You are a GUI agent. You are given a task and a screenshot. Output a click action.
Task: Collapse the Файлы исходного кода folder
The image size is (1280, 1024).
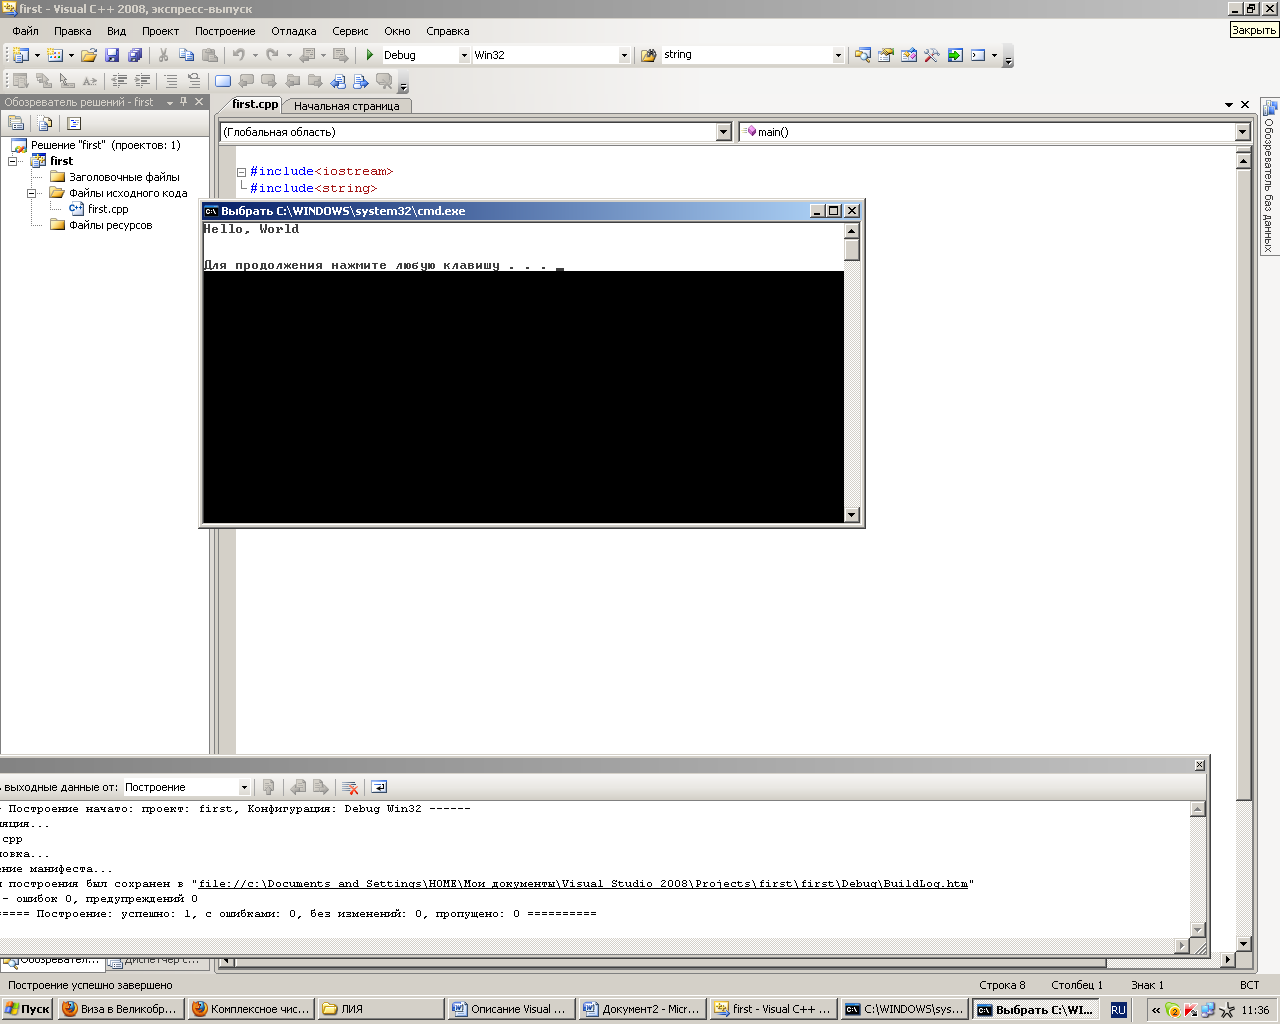(32, 193)
